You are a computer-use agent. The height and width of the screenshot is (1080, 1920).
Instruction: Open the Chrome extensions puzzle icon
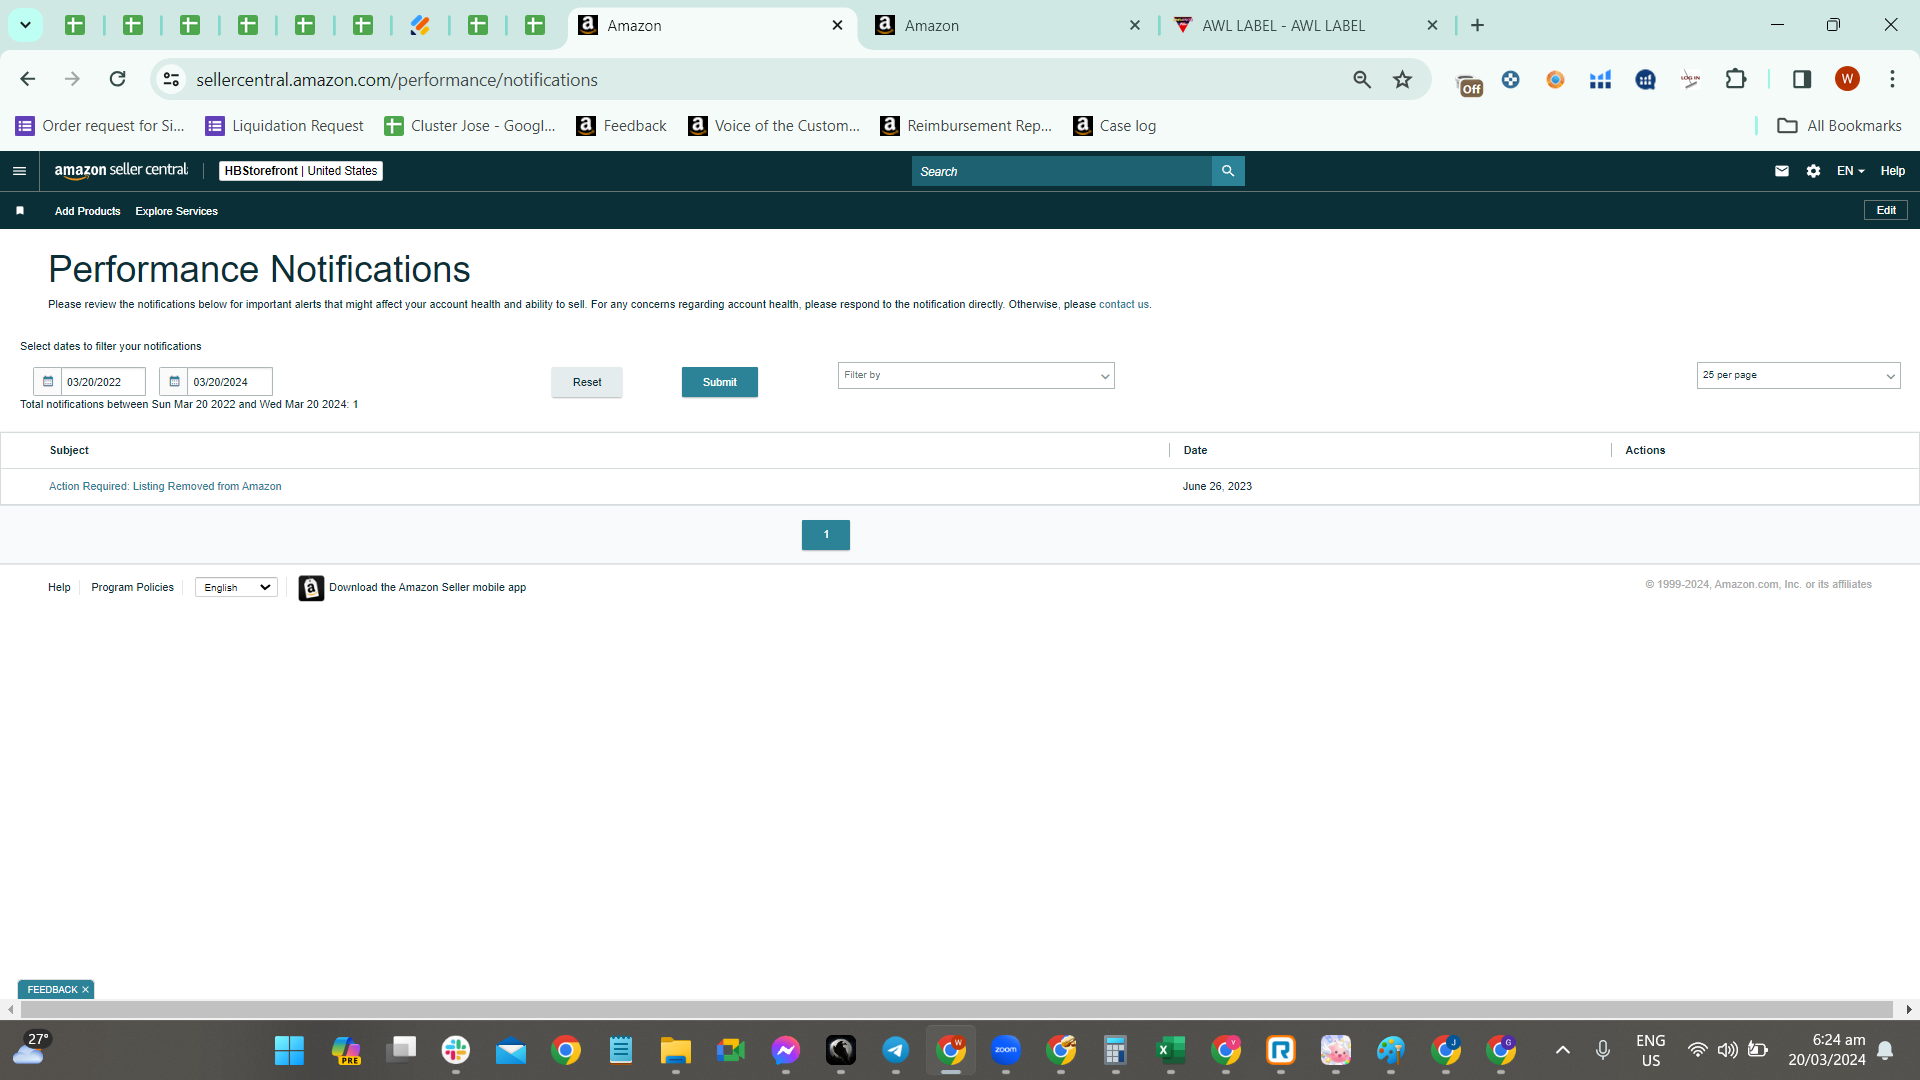(x=1736, y=80)
